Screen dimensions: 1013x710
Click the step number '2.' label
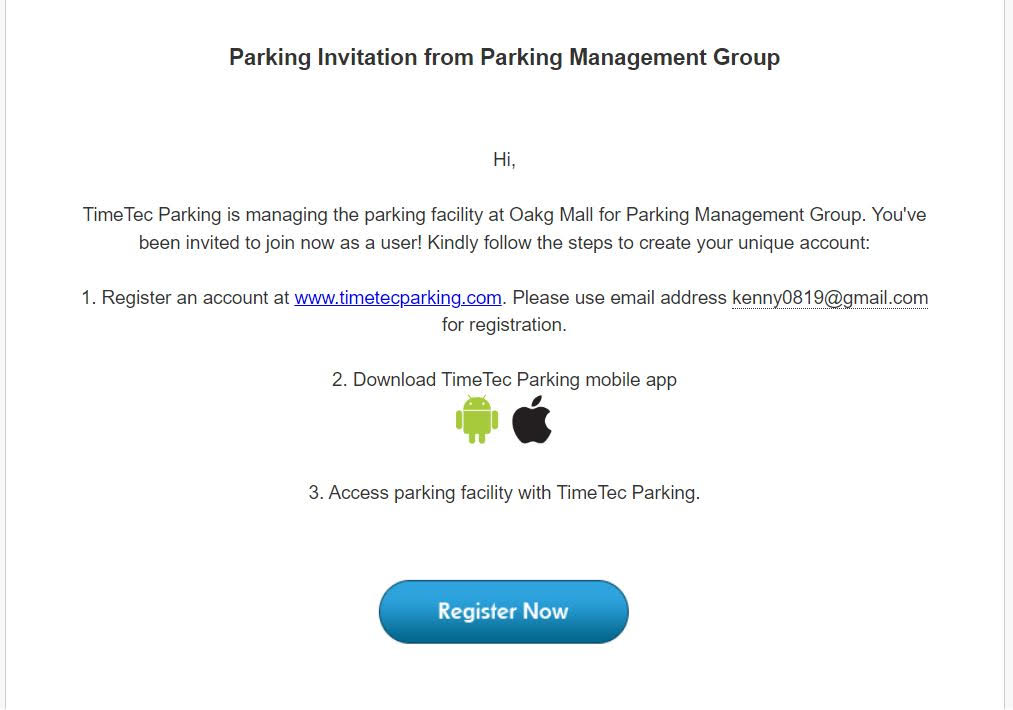pos(339,380)
